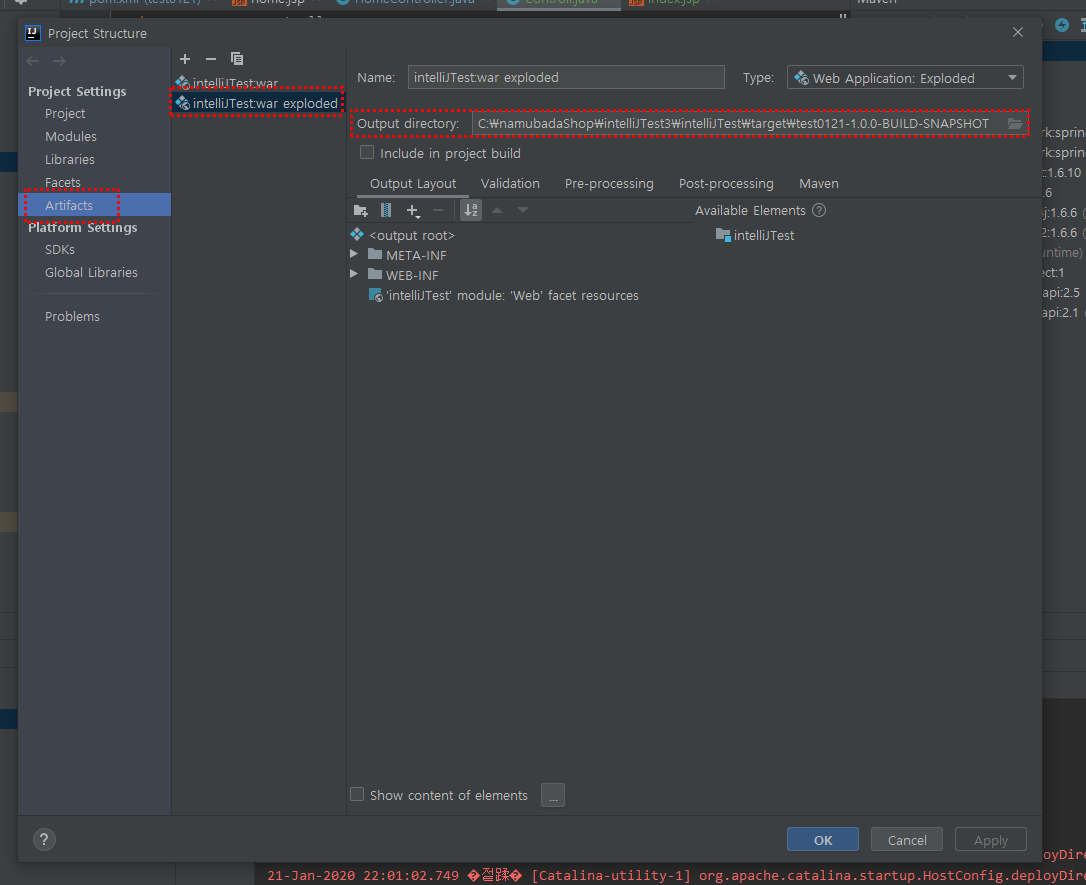This screenshot has height=885, width=1086.
Task: Click the OK button
Action: pos(823,839)
